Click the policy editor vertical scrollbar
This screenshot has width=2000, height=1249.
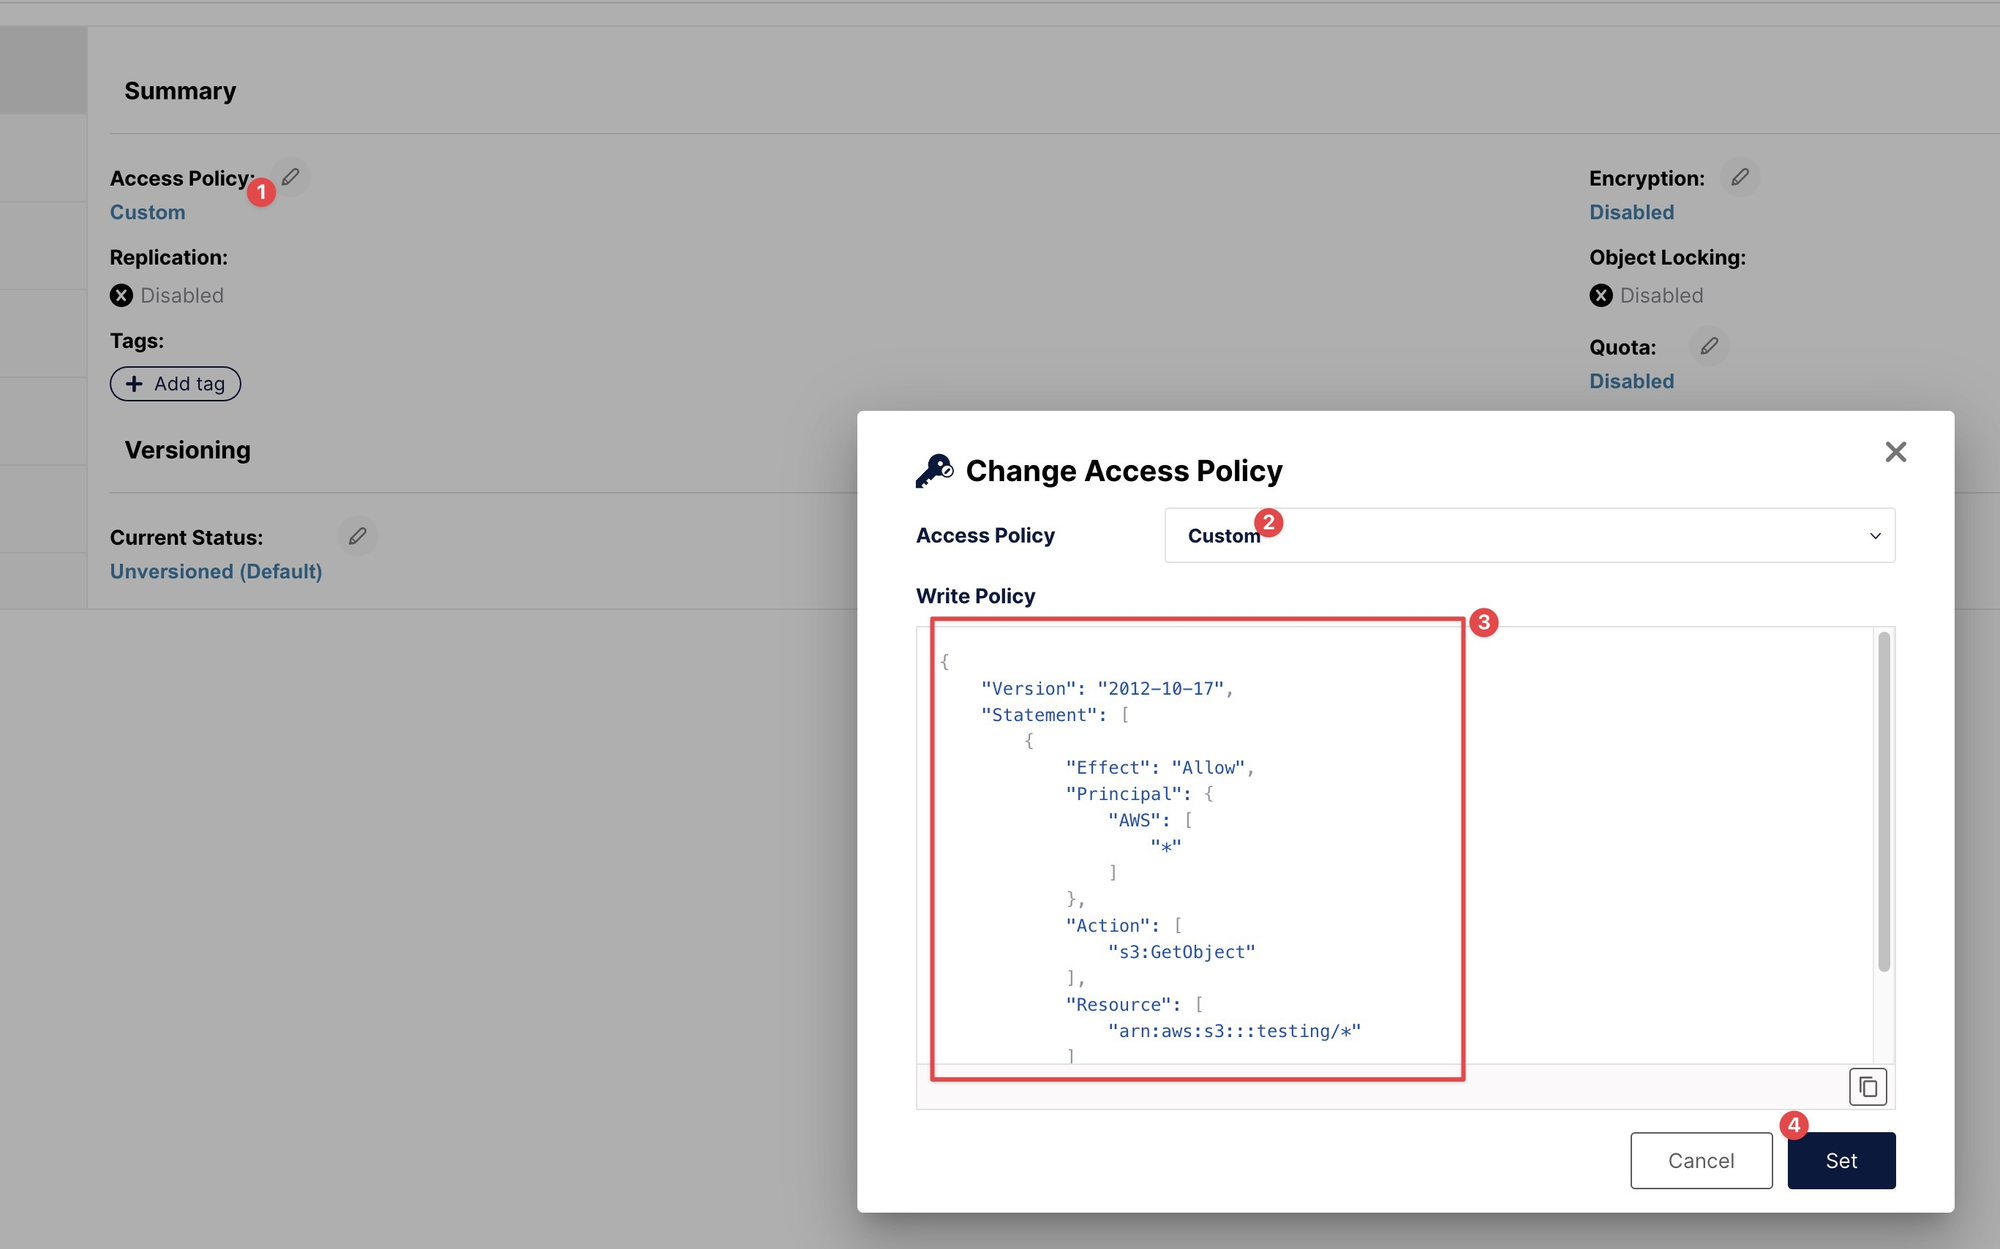[1883, 800]
